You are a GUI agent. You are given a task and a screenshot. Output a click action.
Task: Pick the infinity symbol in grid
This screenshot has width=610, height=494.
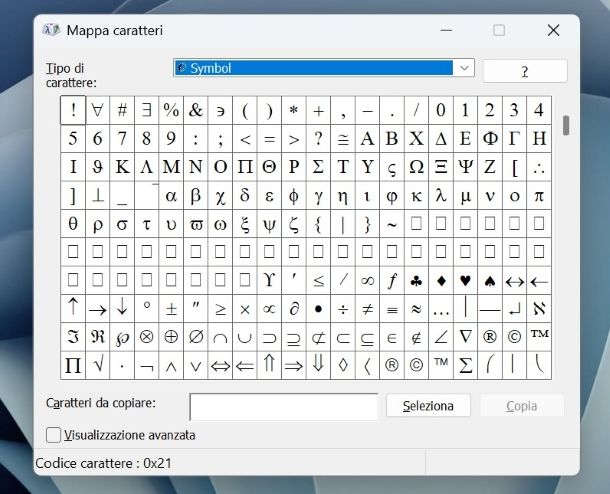point(368,281)
